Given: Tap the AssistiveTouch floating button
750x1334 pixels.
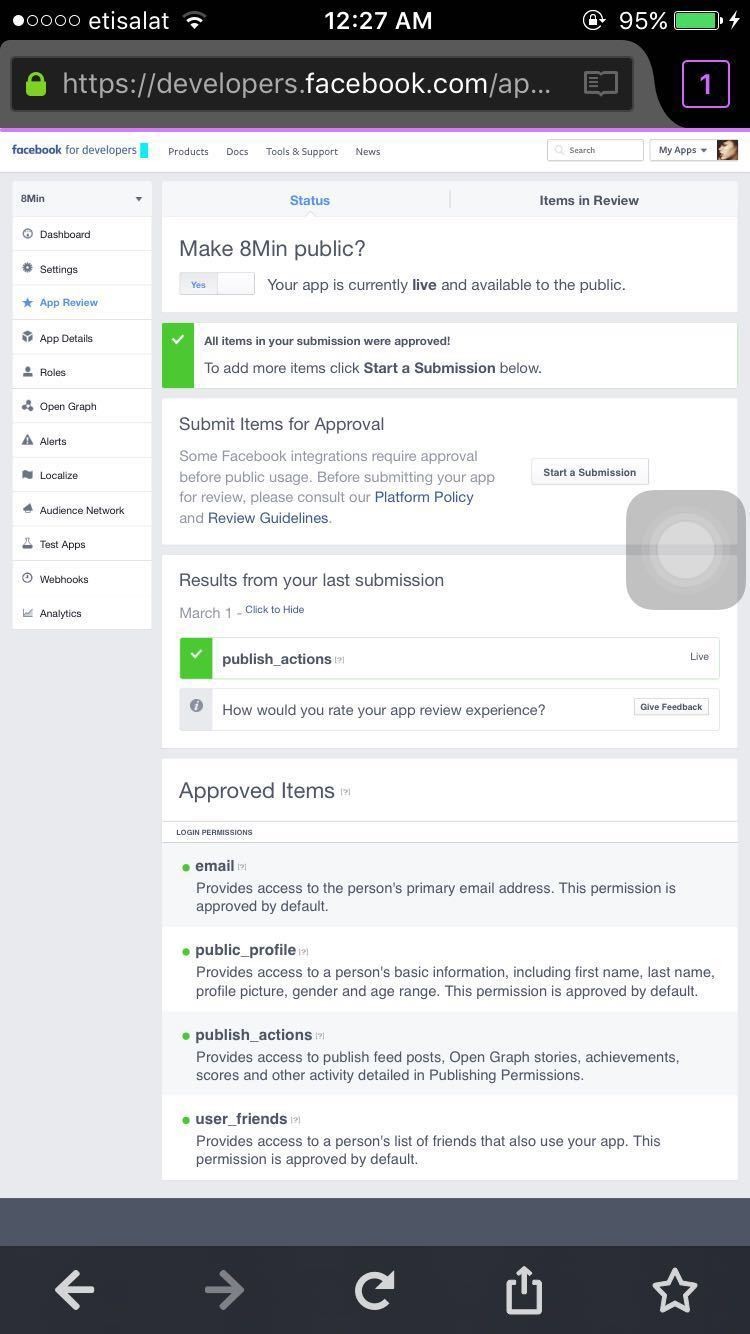Looking at the screenshot, I should (x=686, y=549).
